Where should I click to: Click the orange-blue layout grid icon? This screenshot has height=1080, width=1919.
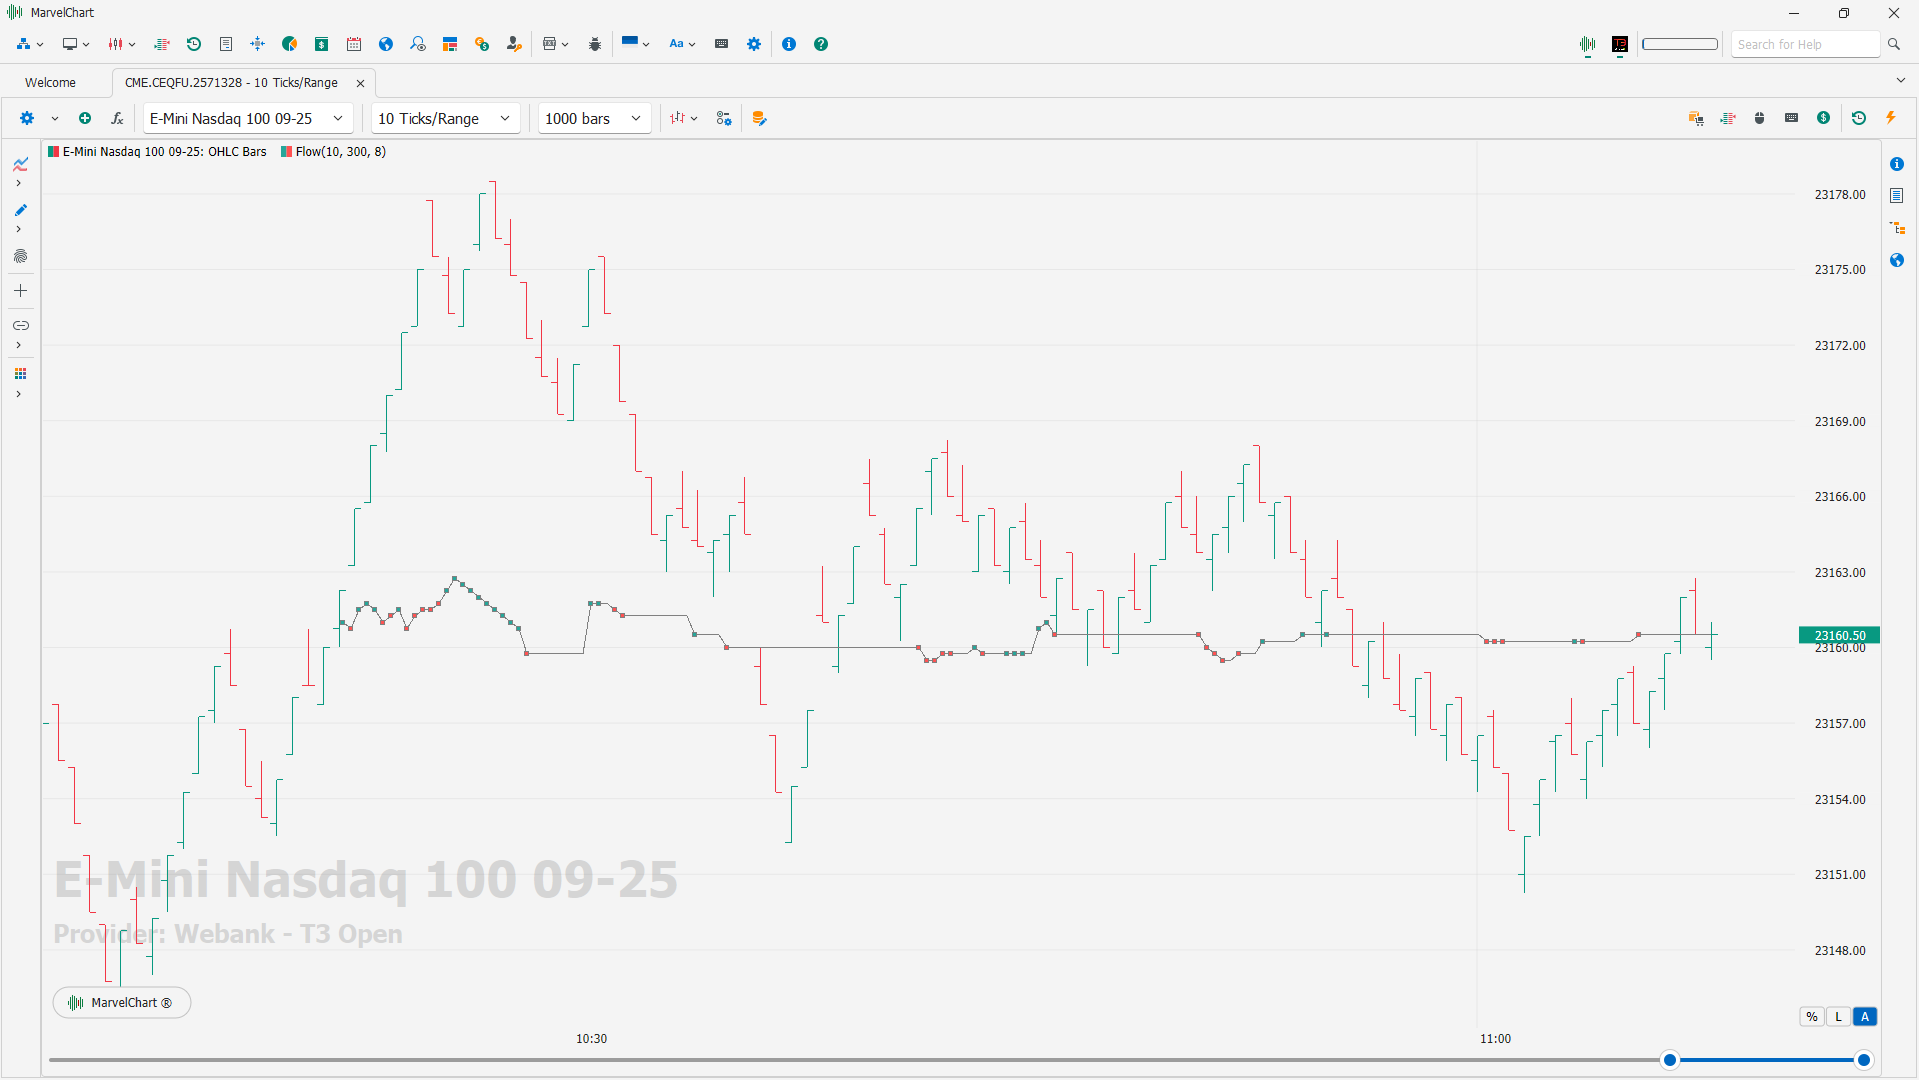[450, 44]
